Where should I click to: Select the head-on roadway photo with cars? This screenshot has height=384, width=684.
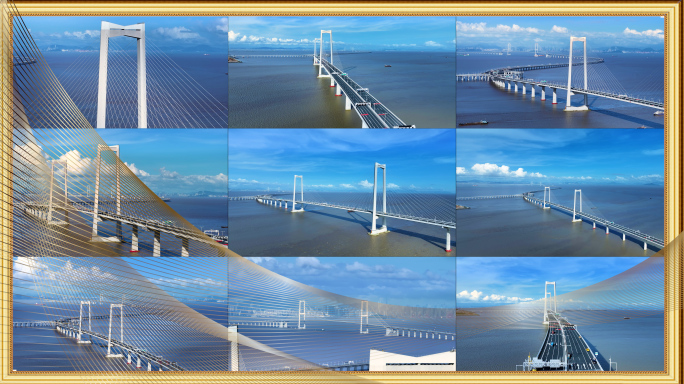click(x=560, y=314)
